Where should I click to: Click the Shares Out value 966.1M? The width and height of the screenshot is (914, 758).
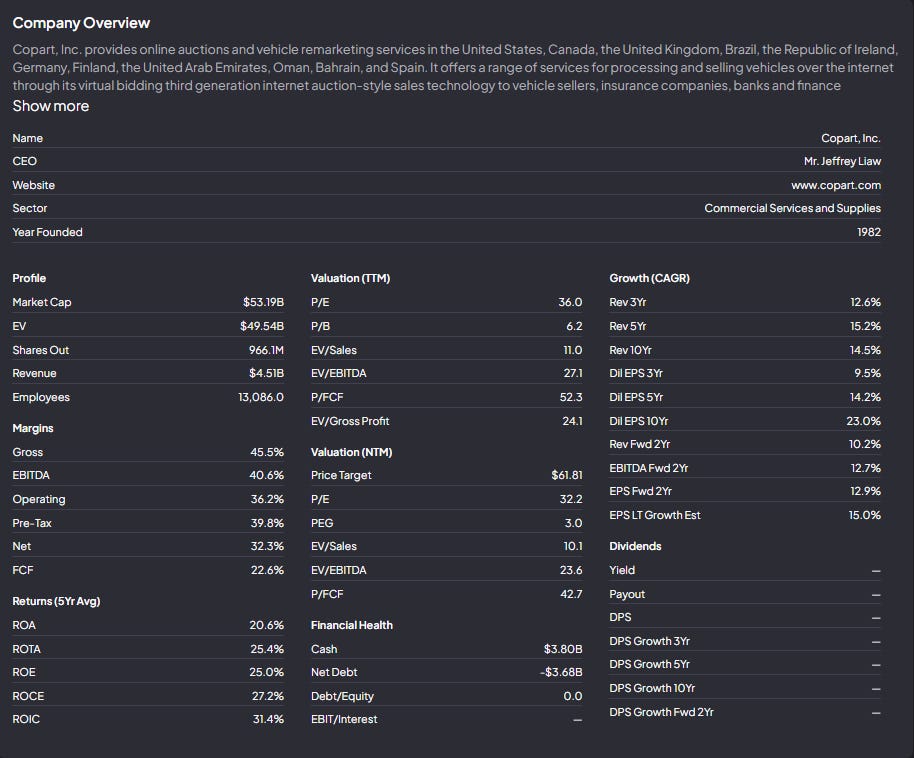(x=266, y=350)
